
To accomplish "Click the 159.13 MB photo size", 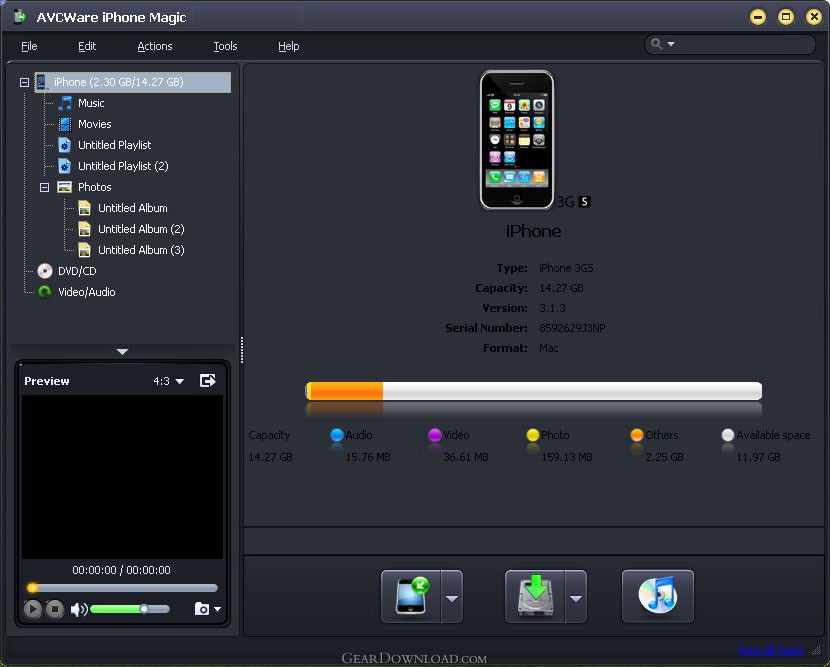I will [567, 457].
